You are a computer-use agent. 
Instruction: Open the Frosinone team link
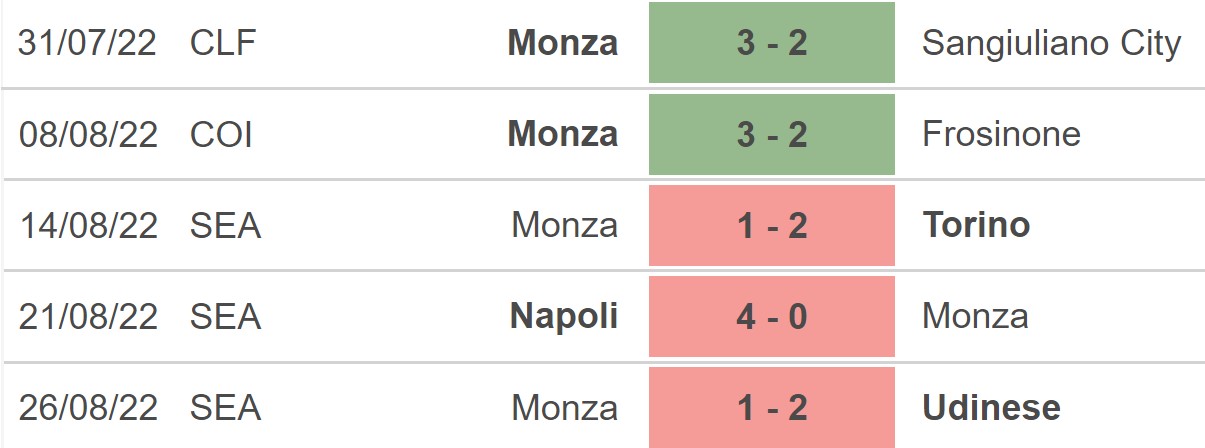[1001, 134]
